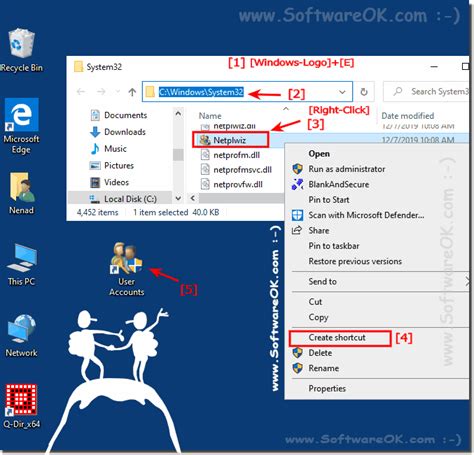Launch Microsoft Edge from the desktop
This screenshot has height=455, width=474.
(x=21, y=126)
